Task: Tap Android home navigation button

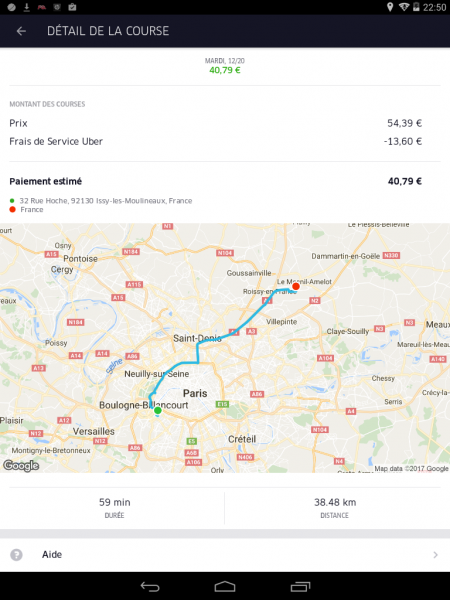Action: tap(225, 586)
